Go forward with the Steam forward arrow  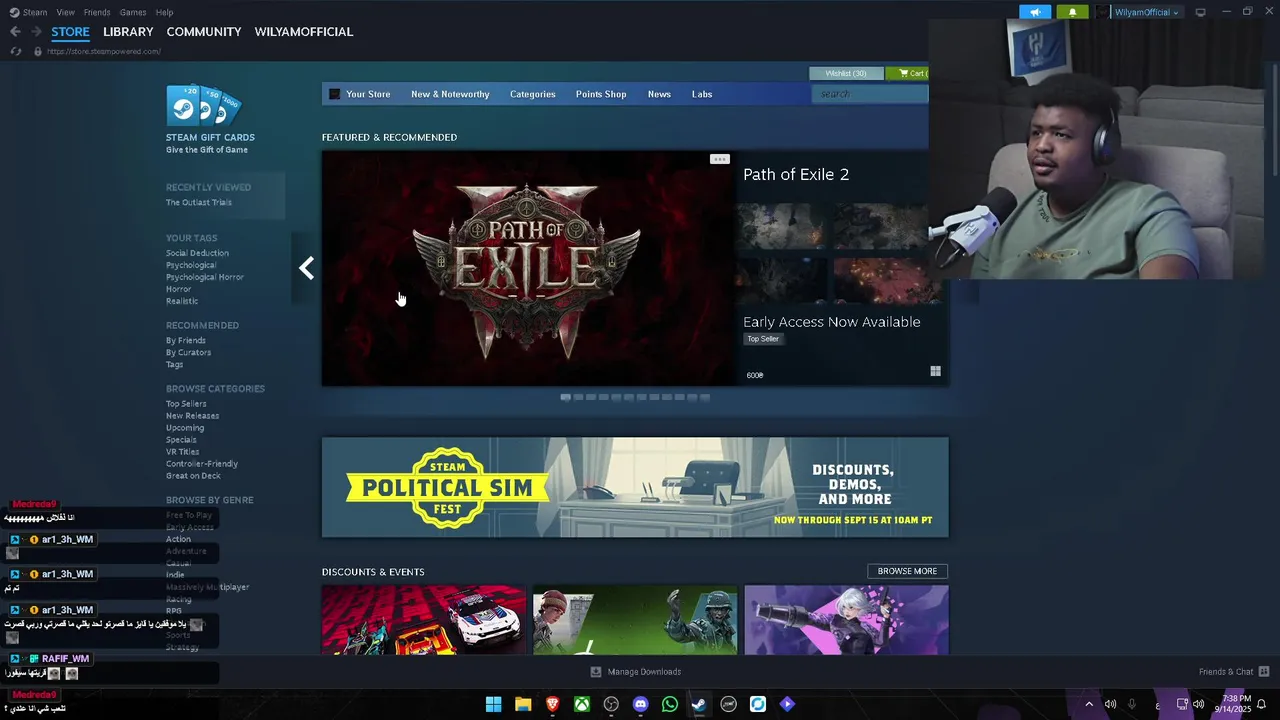click(36, 32)
